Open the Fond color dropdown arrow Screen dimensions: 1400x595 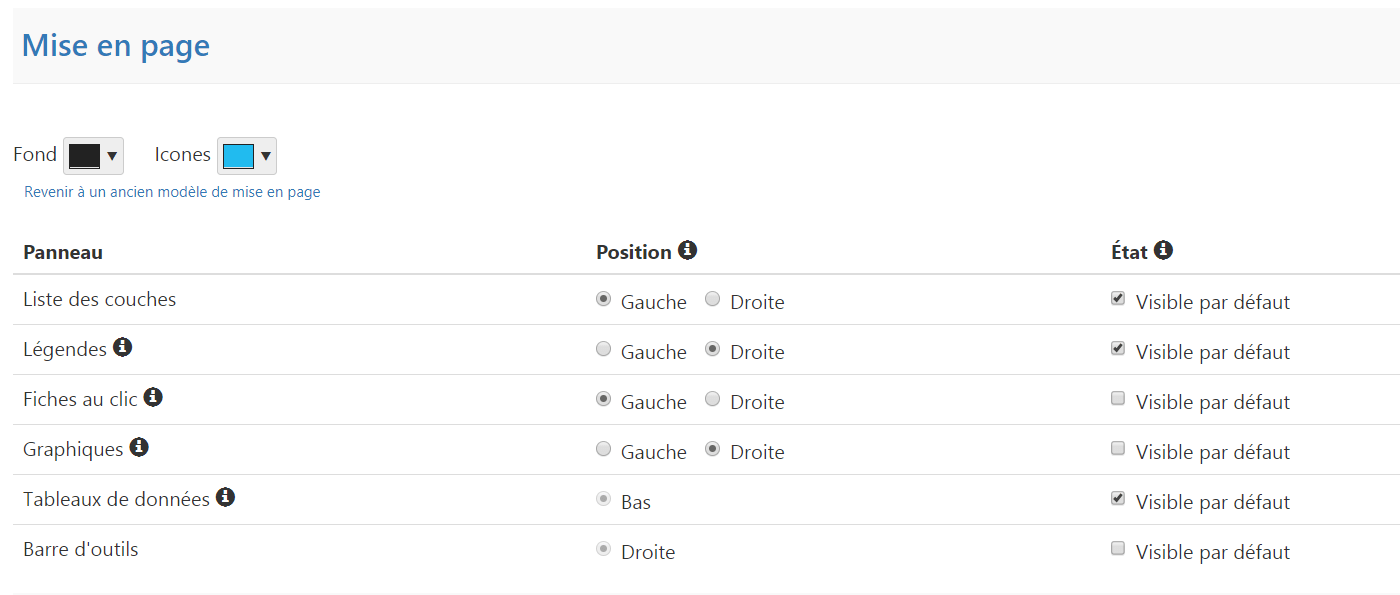pos(112,156)
